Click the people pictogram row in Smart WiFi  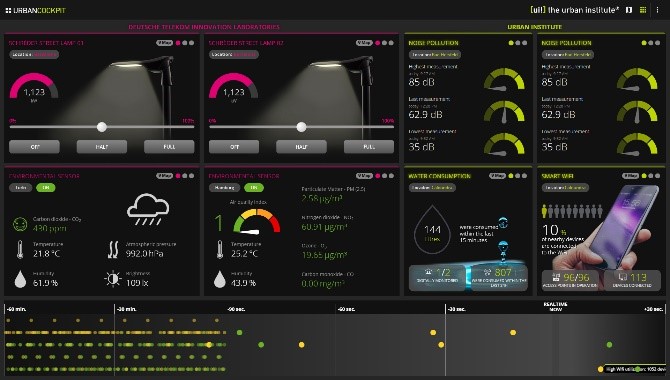572,211
